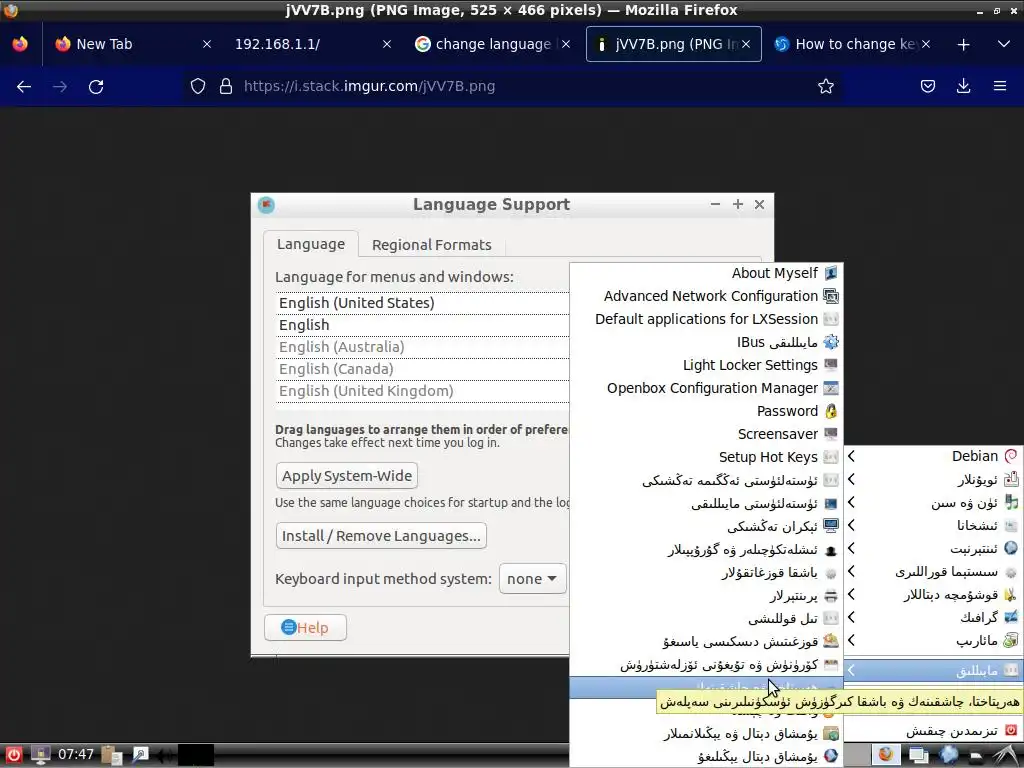Click the Firefox button in taskbar
Screen dimensions: 1024x768
point(886,755)
